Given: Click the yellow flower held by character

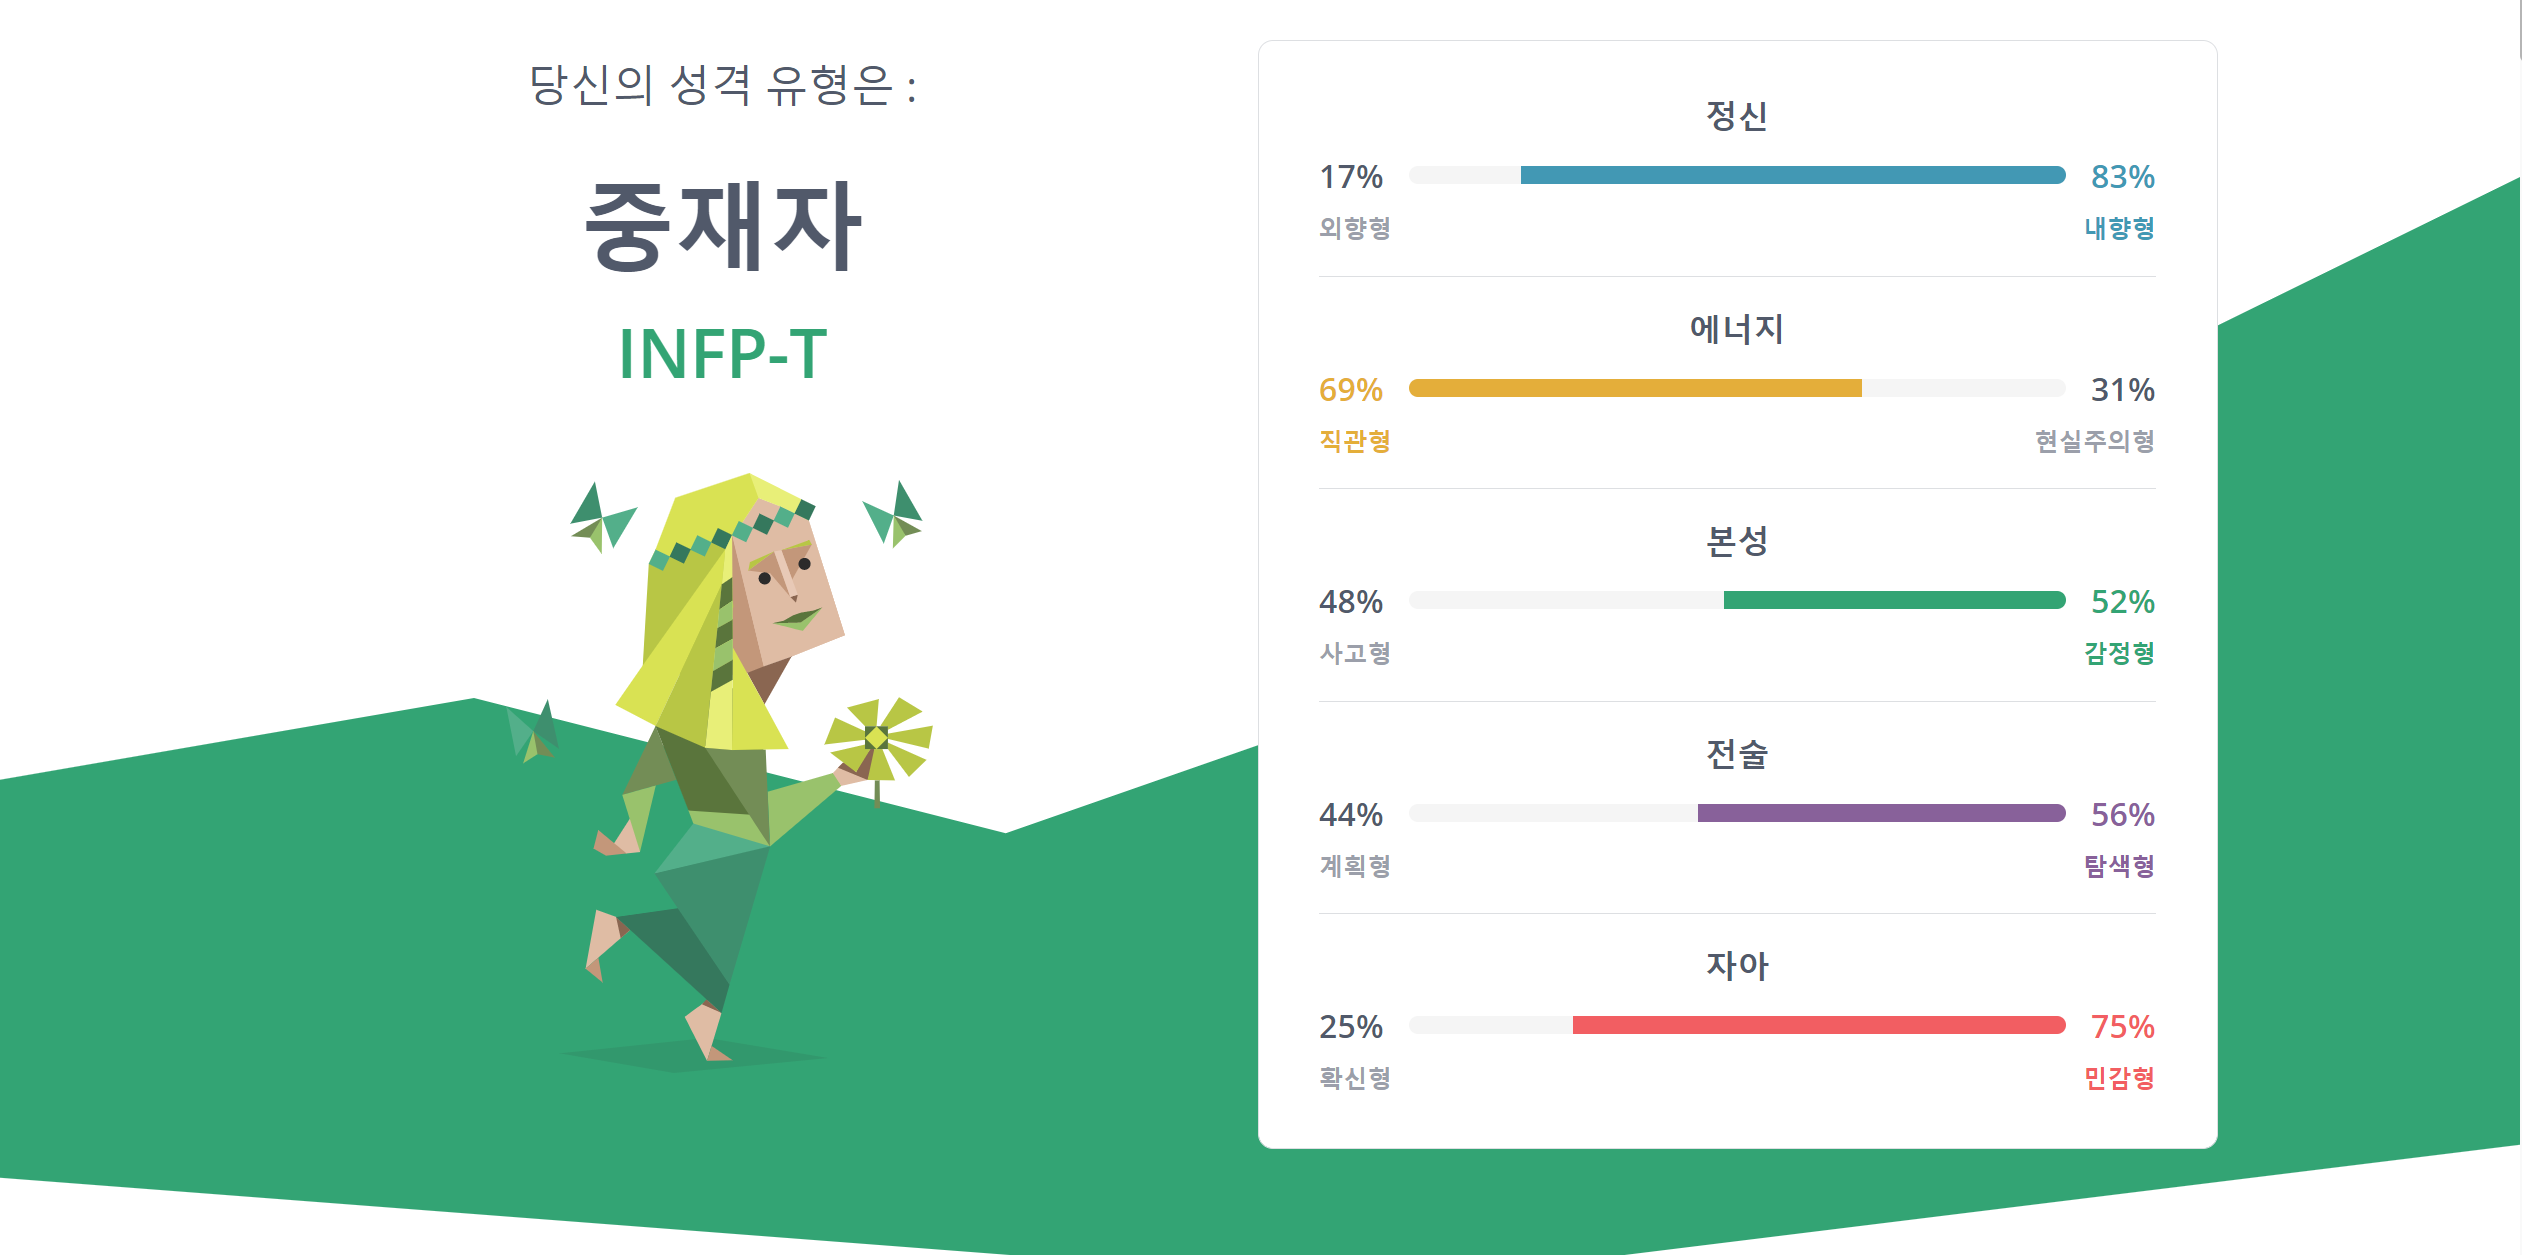Looking at the screenshot, I should [x=878, y=742].
